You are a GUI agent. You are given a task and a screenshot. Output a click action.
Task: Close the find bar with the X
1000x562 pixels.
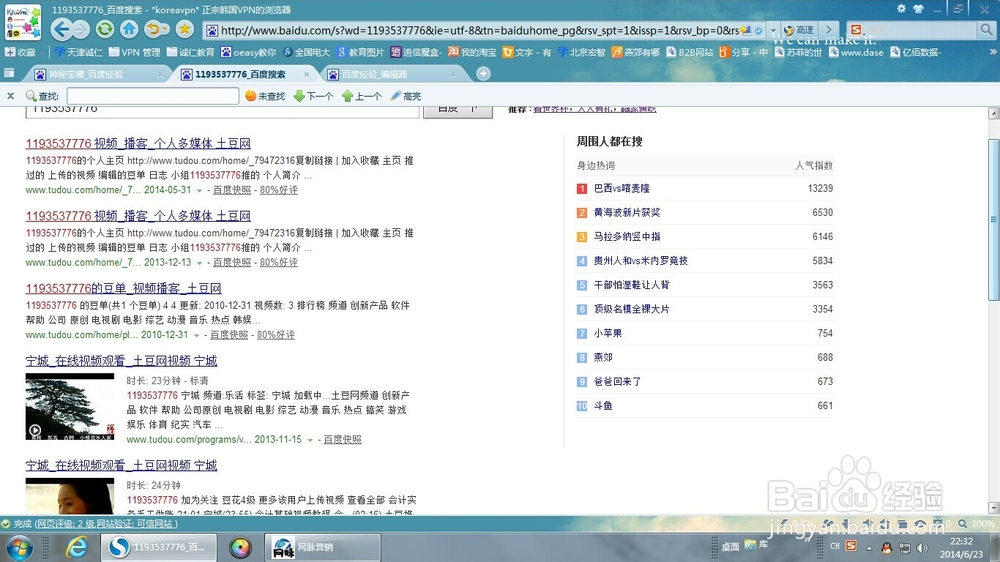pos(10,96)
